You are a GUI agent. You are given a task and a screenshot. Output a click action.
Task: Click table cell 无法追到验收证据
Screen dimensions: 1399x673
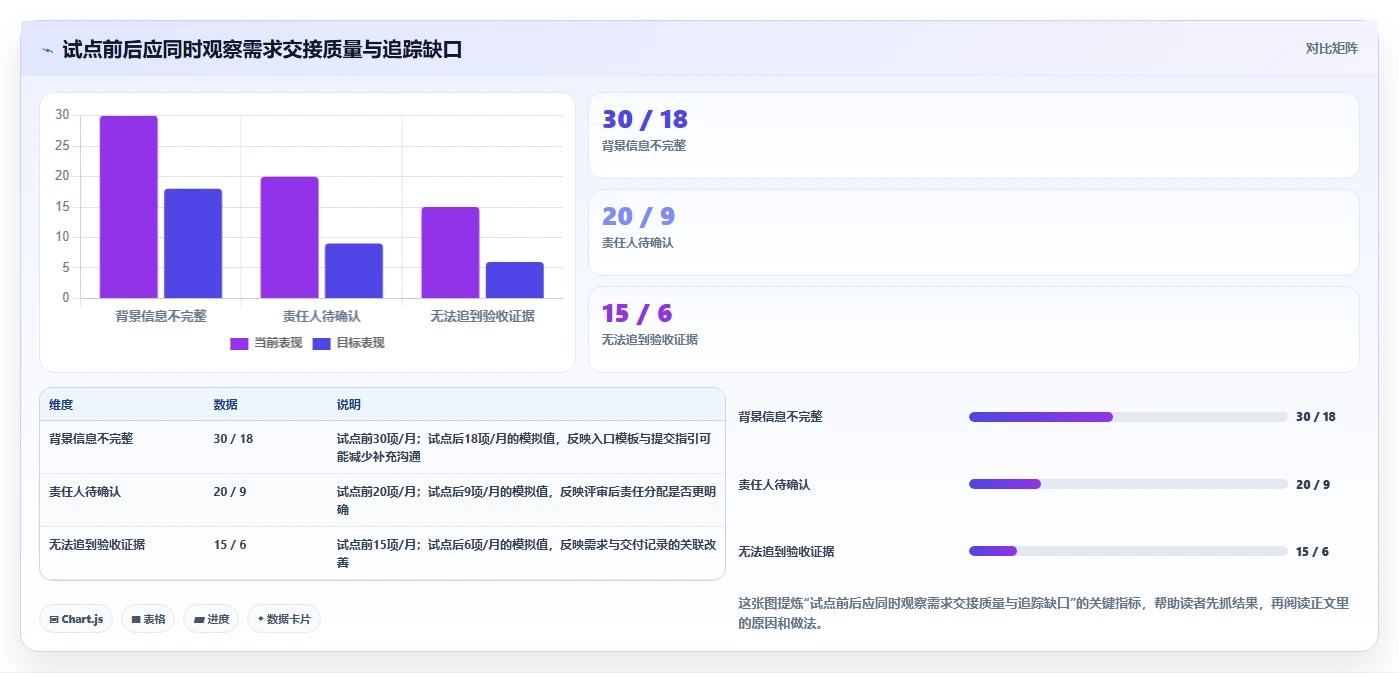97,545
